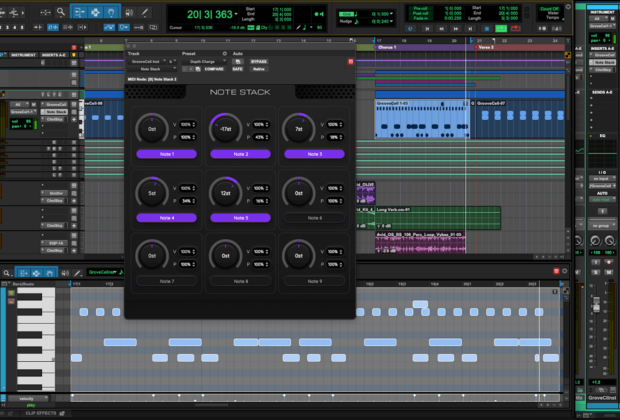The height and width of the screenshot is (420, 620).
Task: Click the INSTRUMENT column header
Action: point(24,55)
